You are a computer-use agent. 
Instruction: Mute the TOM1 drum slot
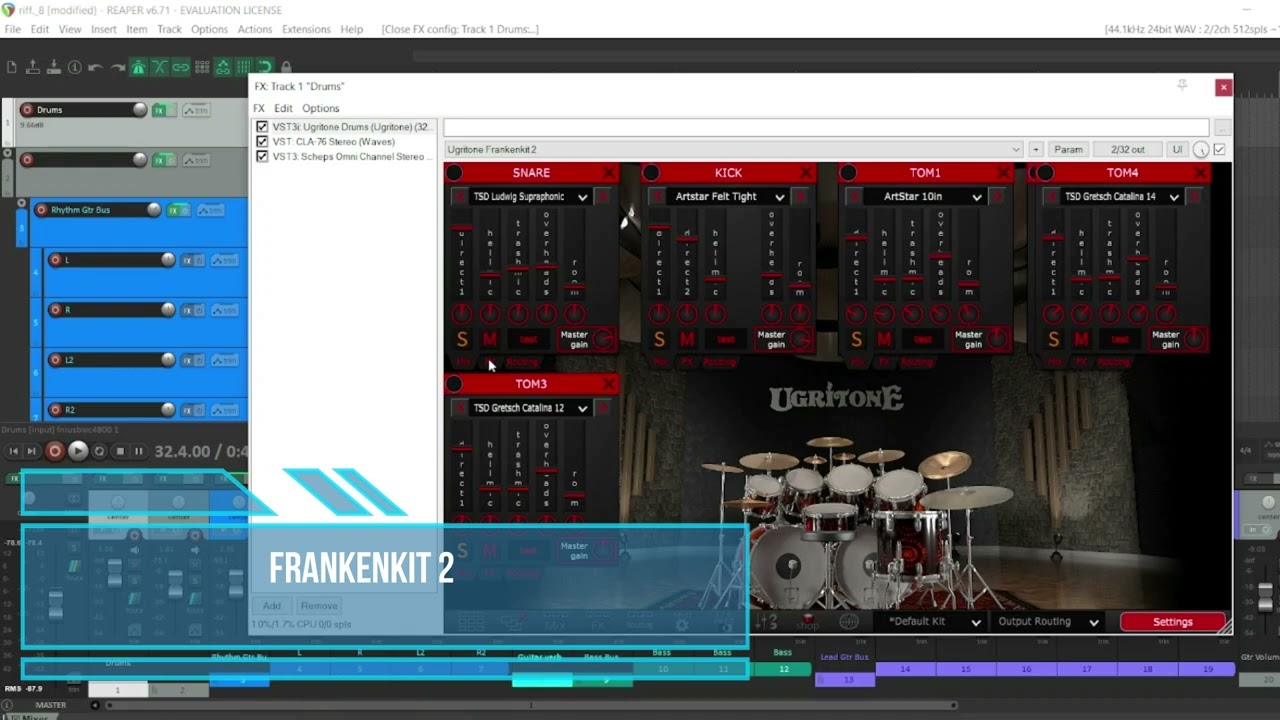click(x=884, y=340)
